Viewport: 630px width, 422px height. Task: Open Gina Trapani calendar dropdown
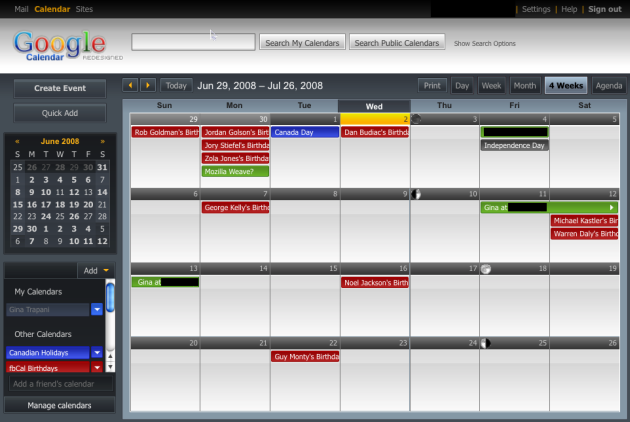(97, 309)
